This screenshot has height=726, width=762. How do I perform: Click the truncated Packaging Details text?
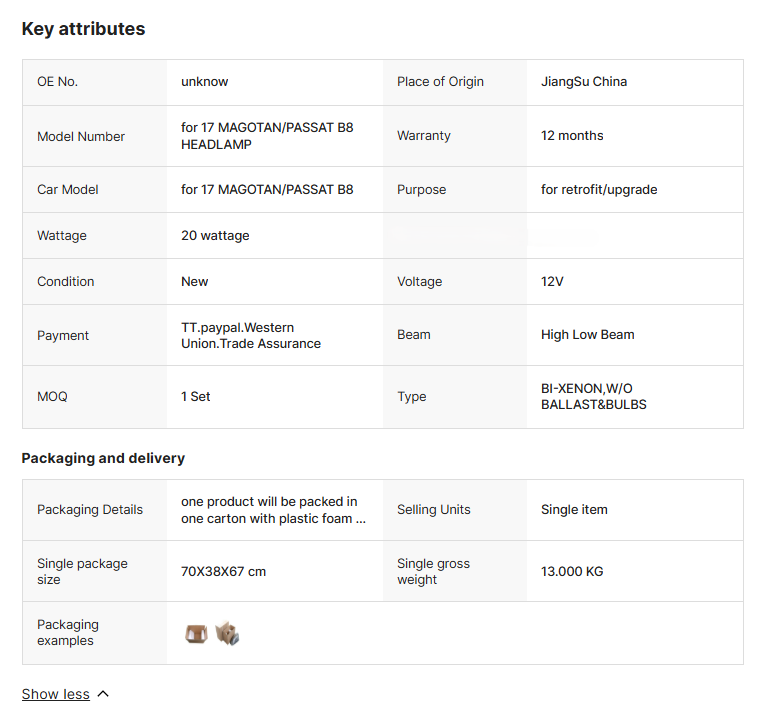click(273, 510)
